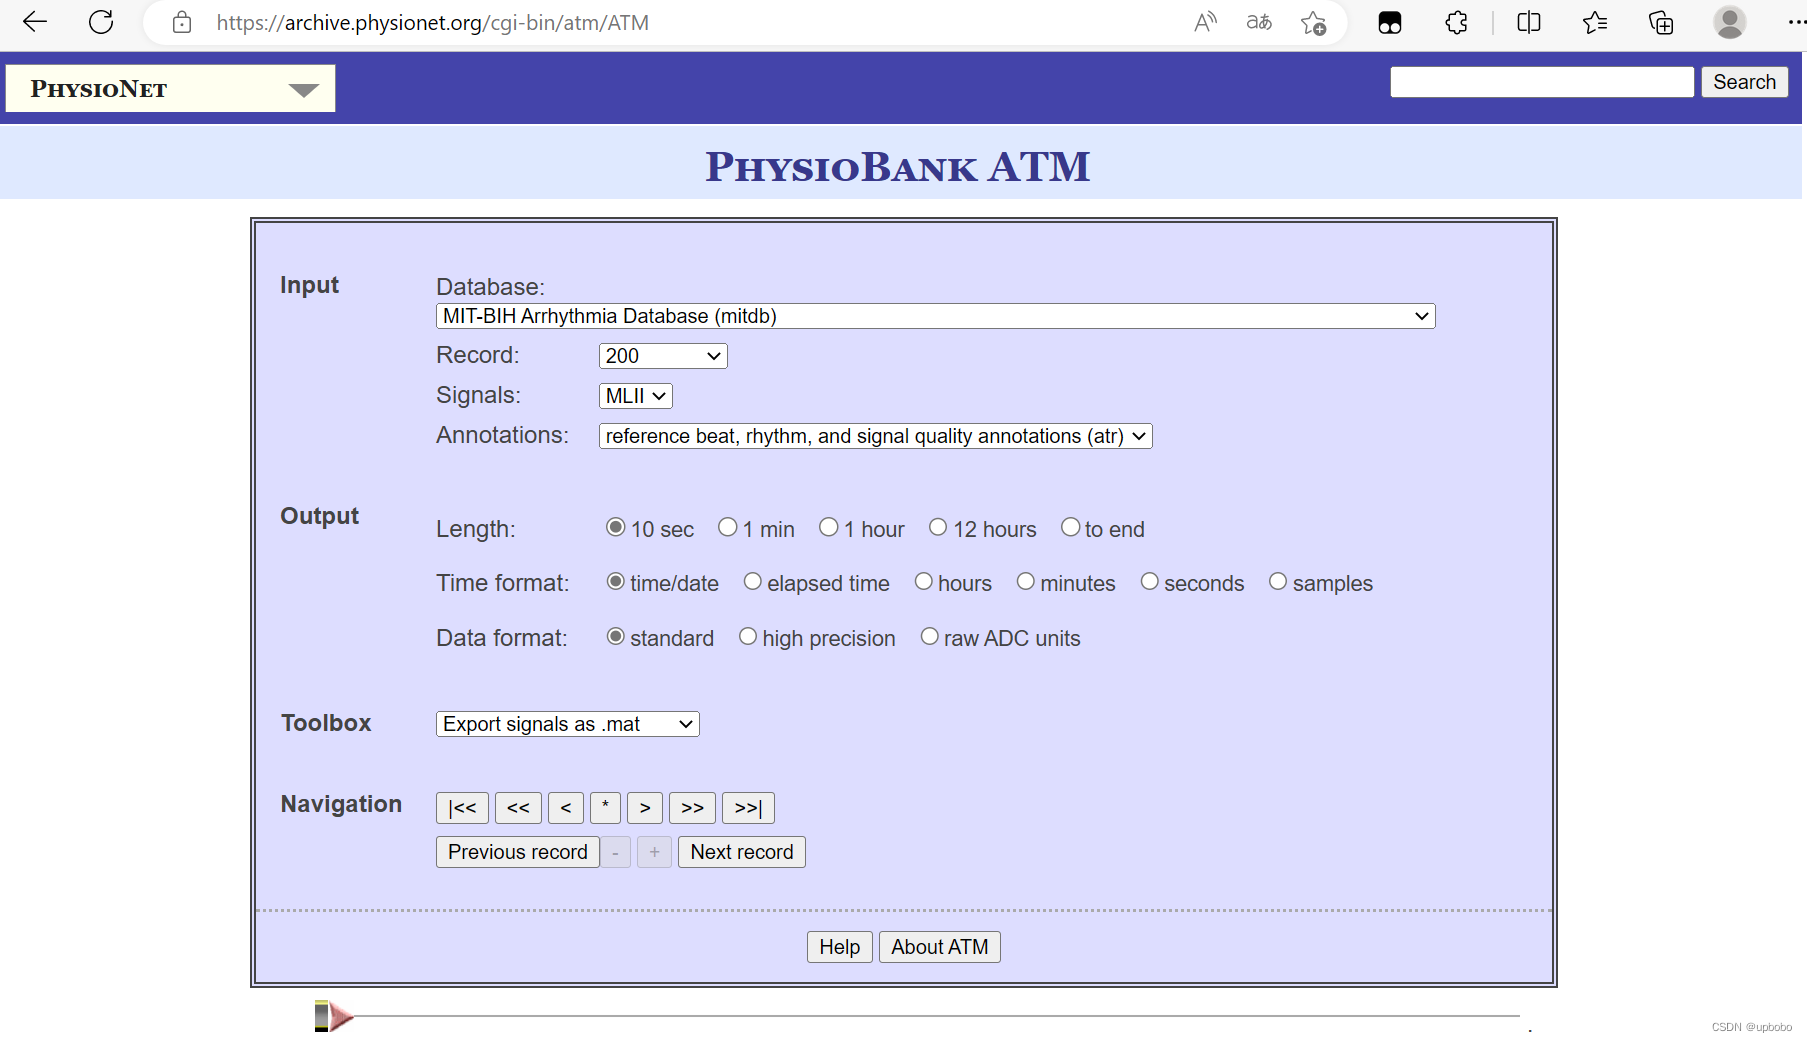This screenshot has height=1042, width=1807.
Task: Choose the hours time format
Action: (x=924, y=581)
